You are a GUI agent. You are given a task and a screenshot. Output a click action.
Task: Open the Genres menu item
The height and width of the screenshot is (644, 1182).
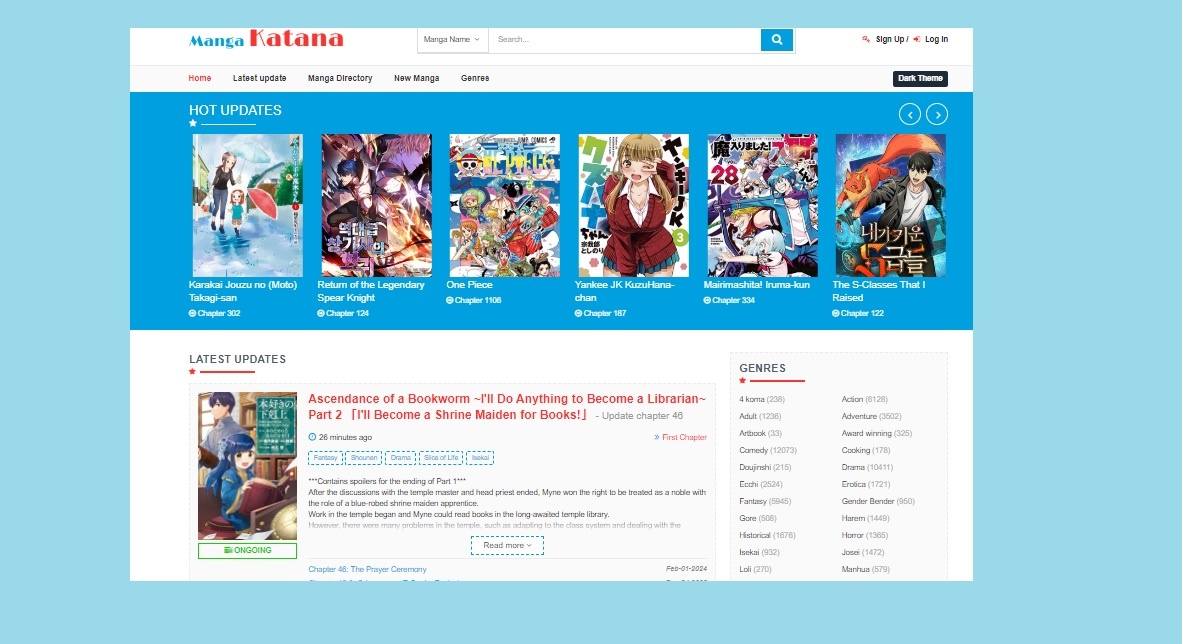tap(475, 78)
